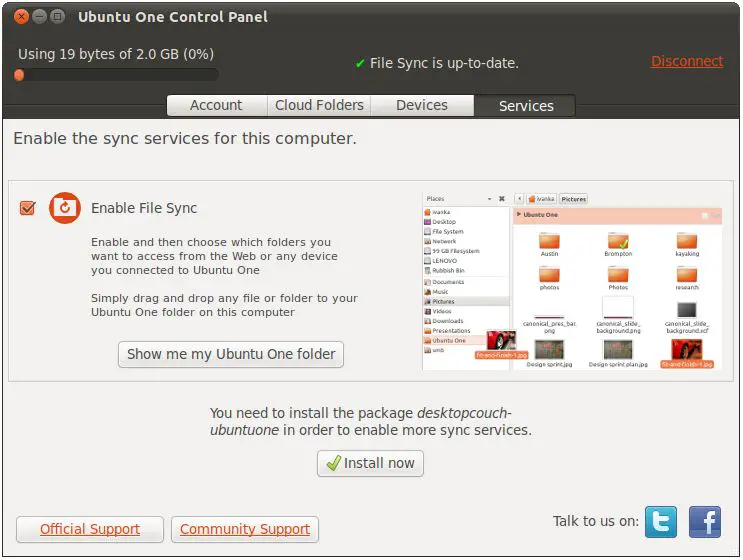Open the Official Support link
This screenshot has height=560, width=743.
[x=90, y=529]
